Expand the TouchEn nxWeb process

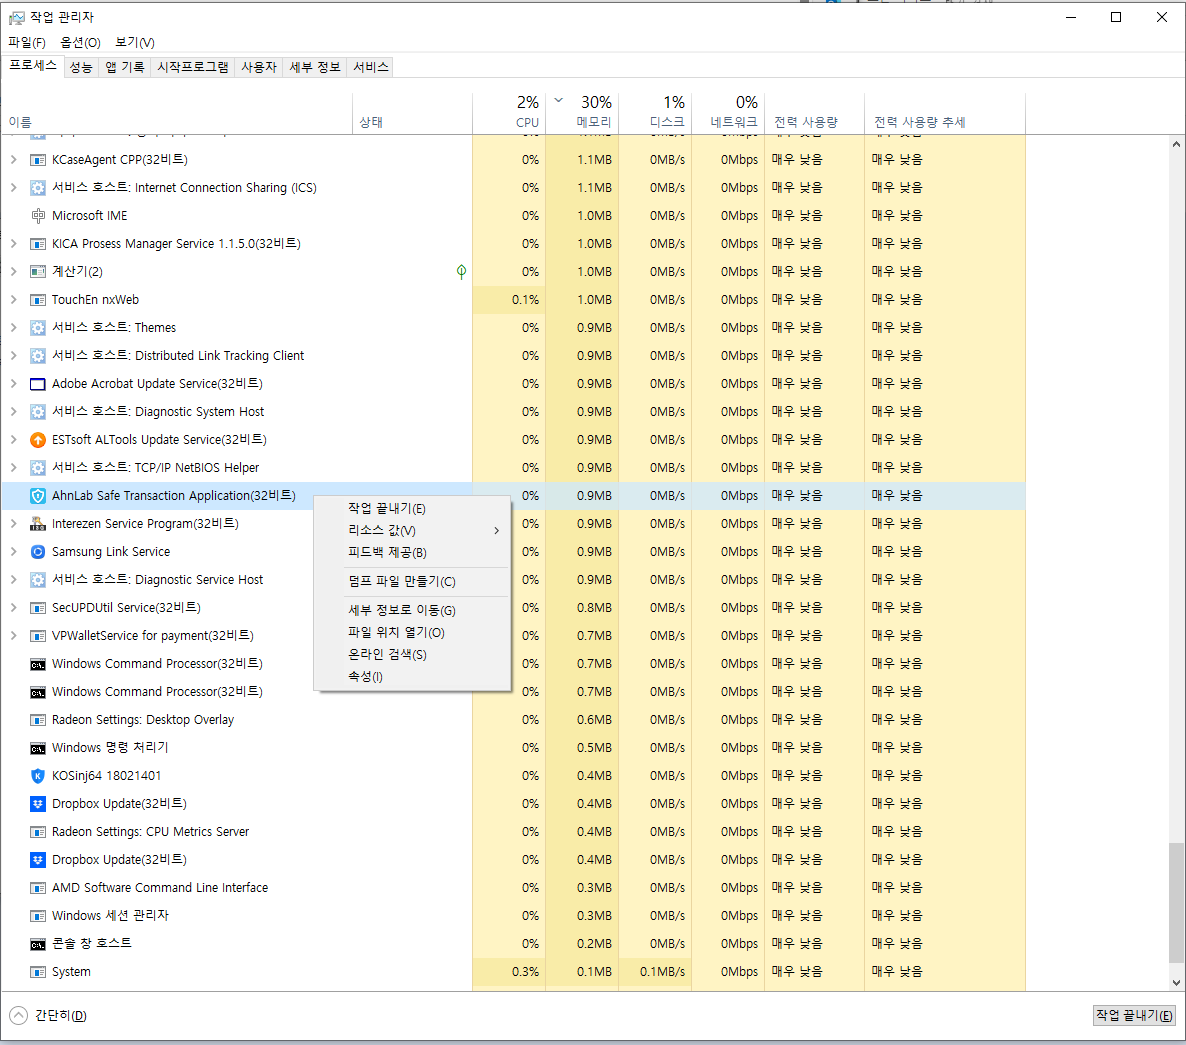pyautogui.click(x=14, y=299)
